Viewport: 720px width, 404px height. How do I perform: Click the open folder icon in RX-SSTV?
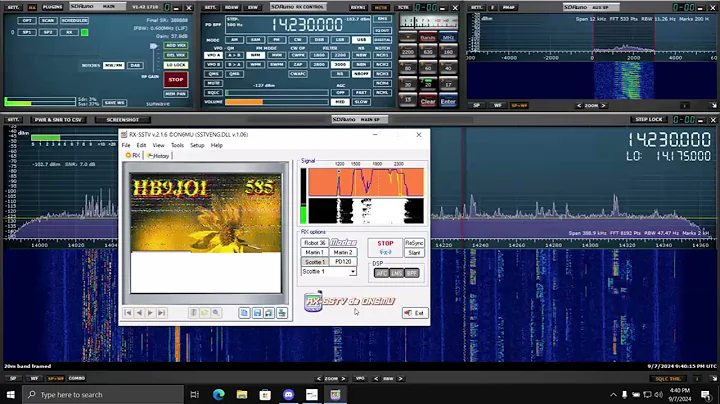click(x=205, y=313)
